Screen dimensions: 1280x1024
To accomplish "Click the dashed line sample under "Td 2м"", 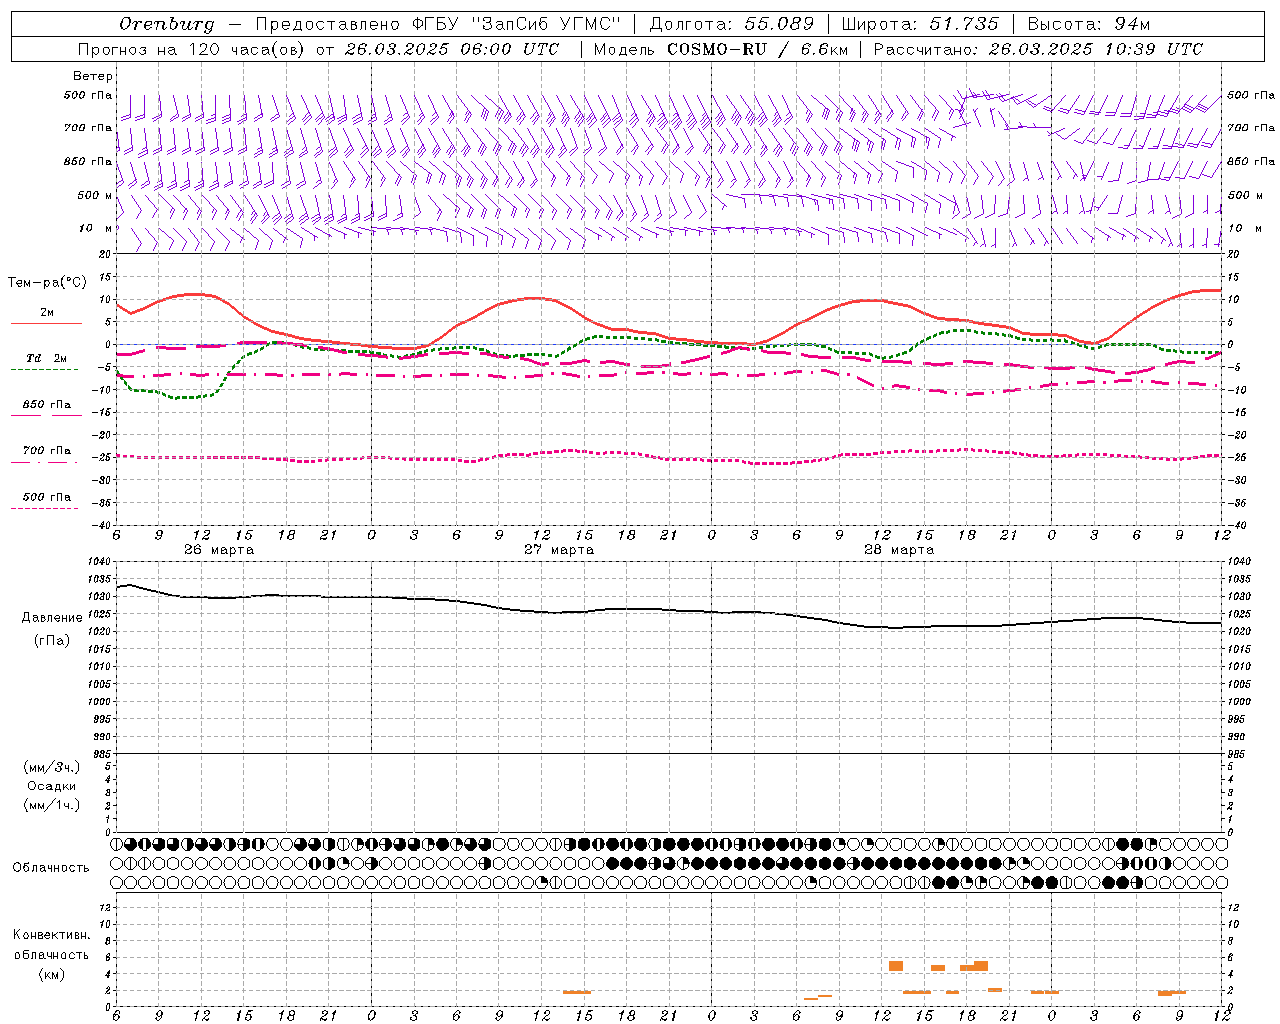I will [x=45, y=370].
